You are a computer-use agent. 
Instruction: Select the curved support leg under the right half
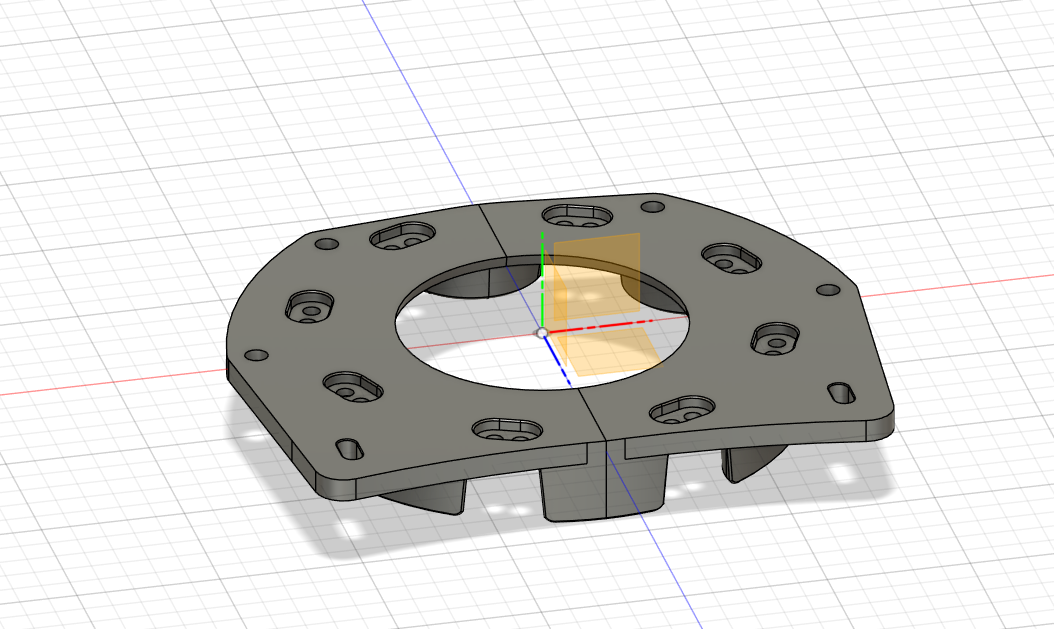(x=747, y=461)
